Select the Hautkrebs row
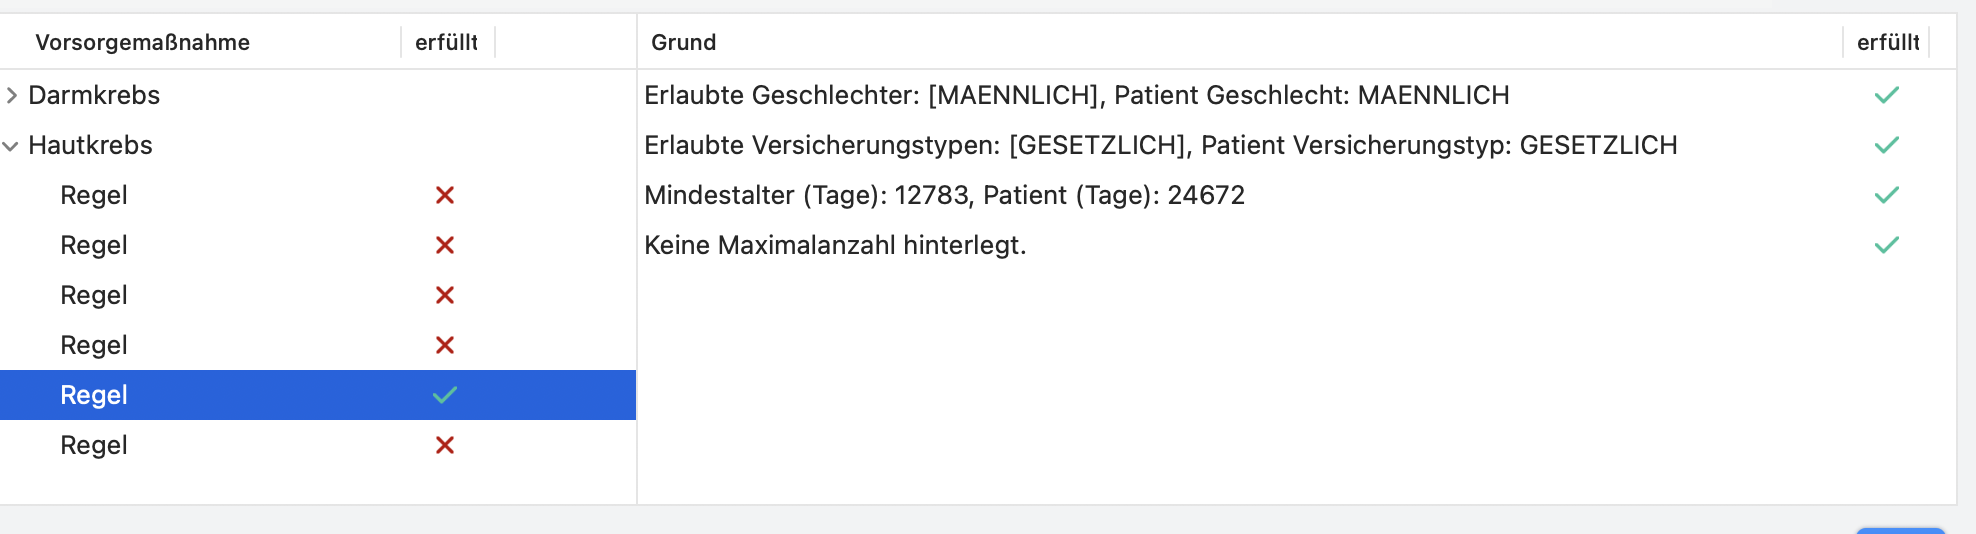The image size is (1976, 534). point(318,145)
